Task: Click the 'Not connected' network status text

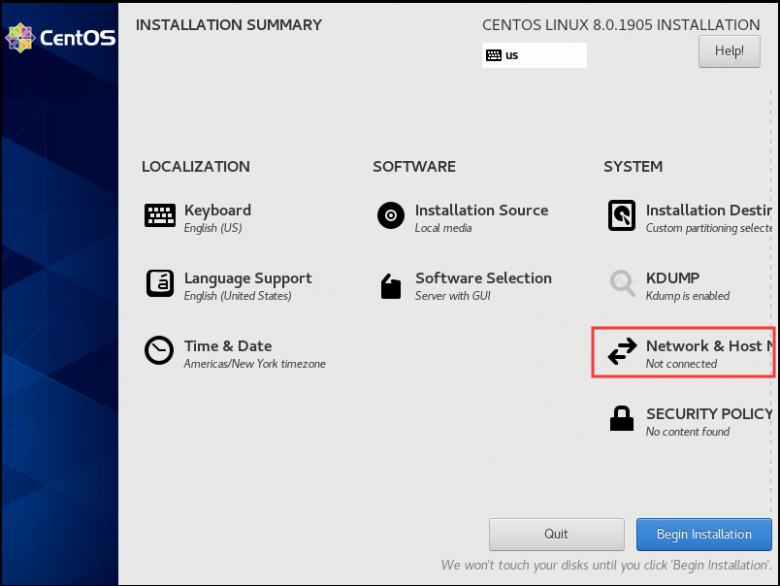Action: point(681,364)
